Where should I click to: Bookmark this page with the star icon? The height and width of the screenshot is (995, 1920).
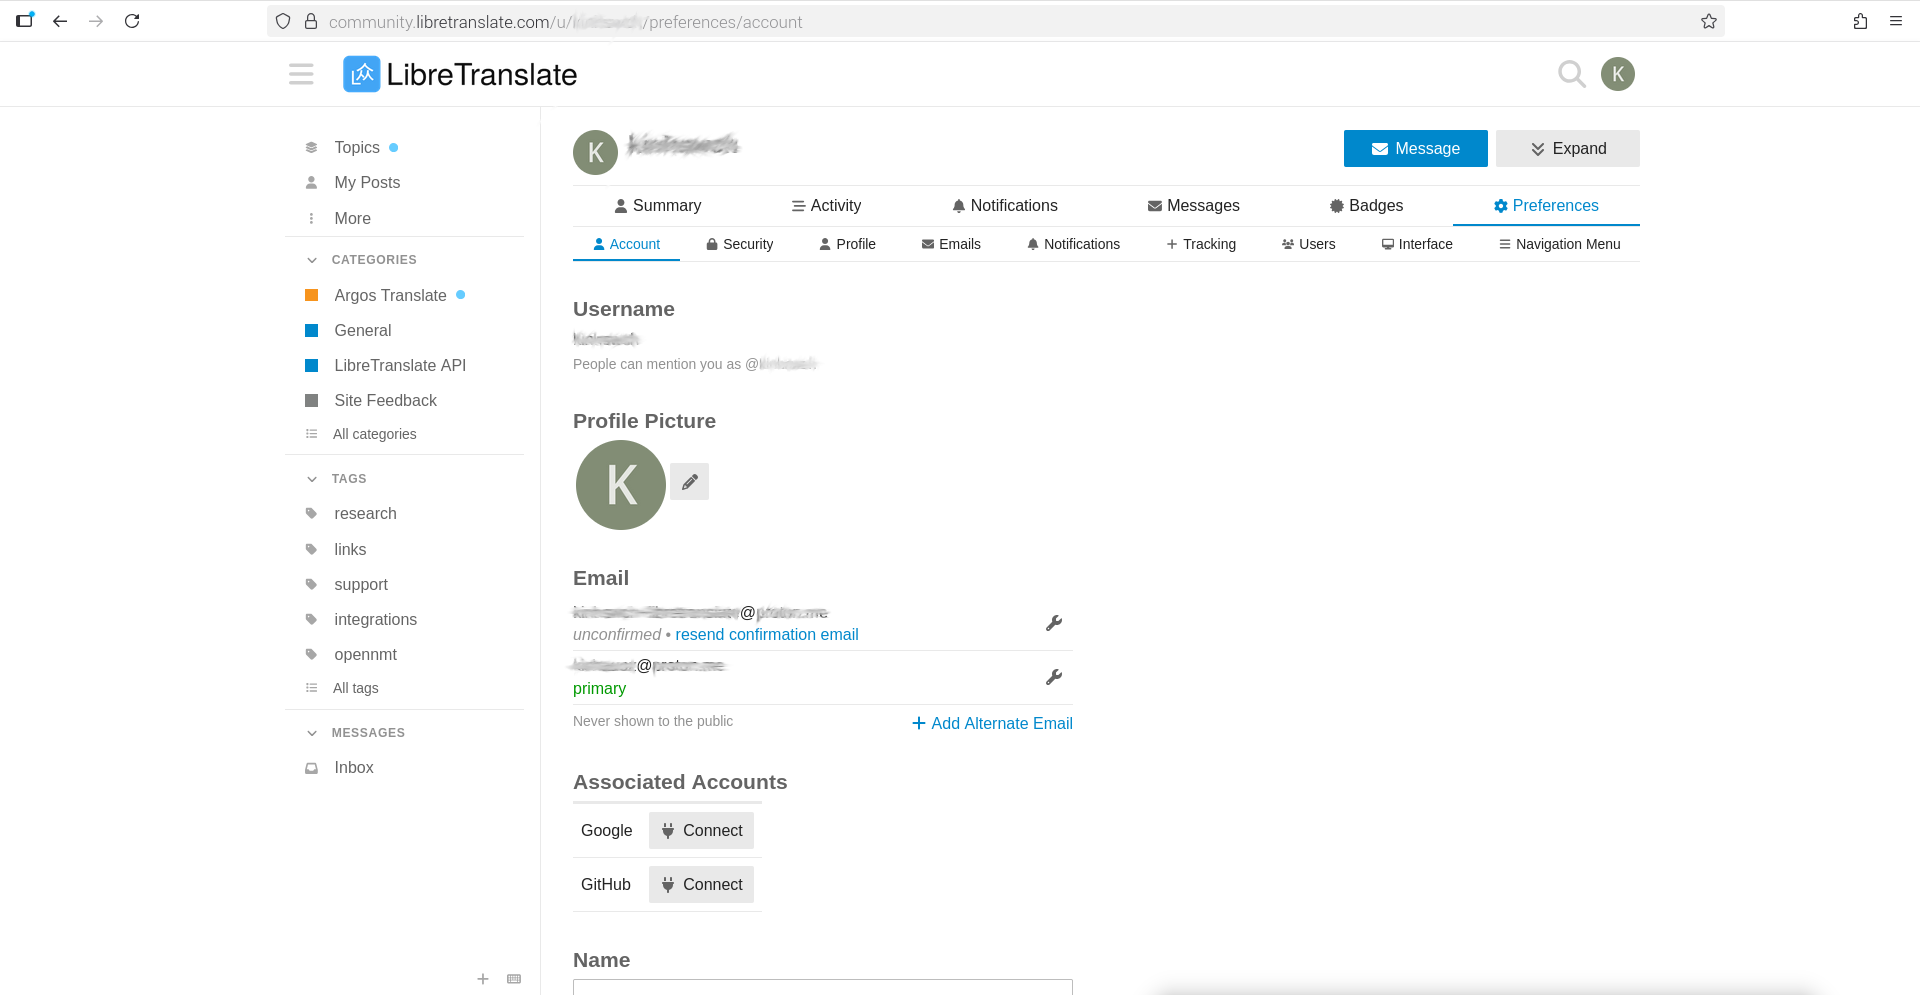(x=1709, y=21)
